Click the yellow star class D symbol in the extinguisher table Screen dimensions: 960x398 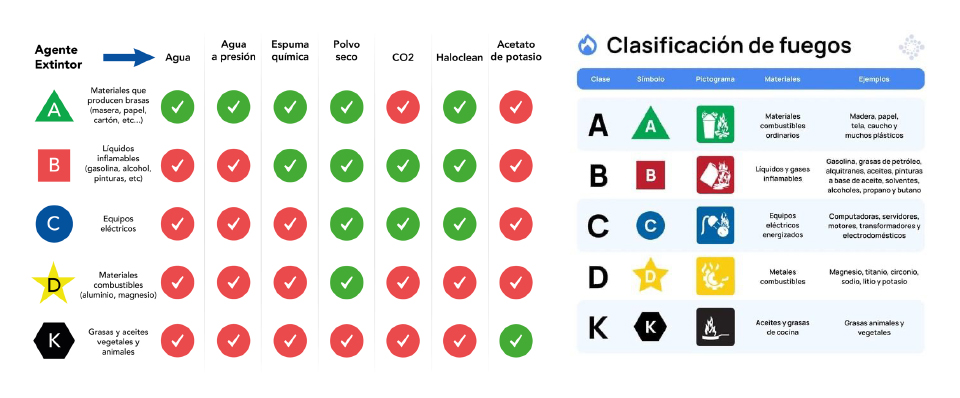(x=53, y=283)
